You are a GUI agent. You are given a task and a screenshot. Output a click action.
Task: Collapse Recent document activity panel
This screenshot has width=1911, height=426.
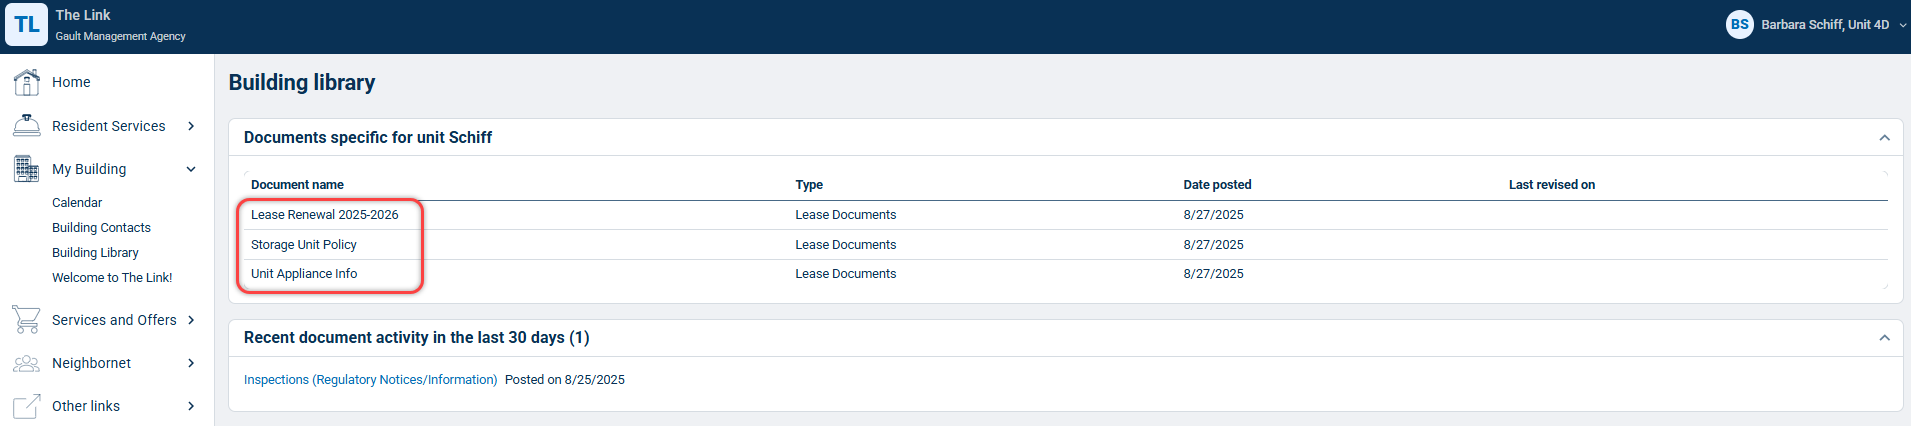coord(1884,338)
